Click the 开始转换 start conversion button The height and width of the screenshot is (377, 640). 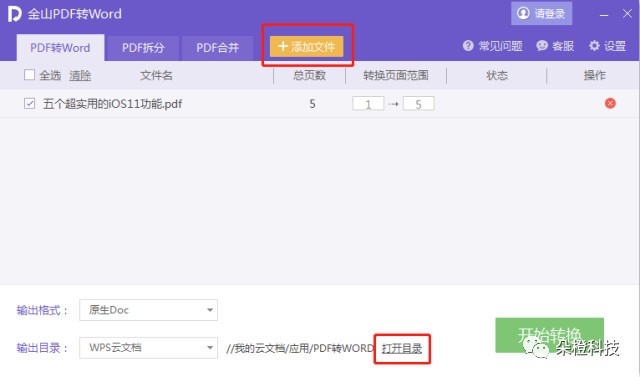click(x=549, y=335)
